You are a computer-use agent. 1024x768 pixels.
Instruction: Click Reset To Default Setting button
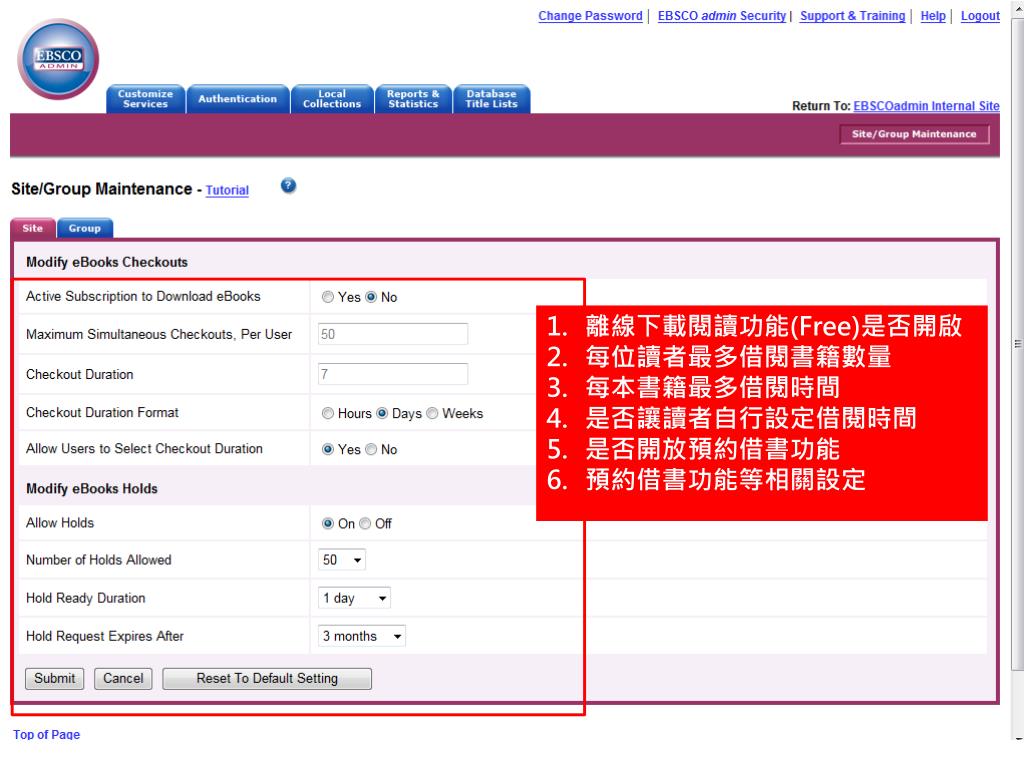pyautogui.click(x=267, y=679)
